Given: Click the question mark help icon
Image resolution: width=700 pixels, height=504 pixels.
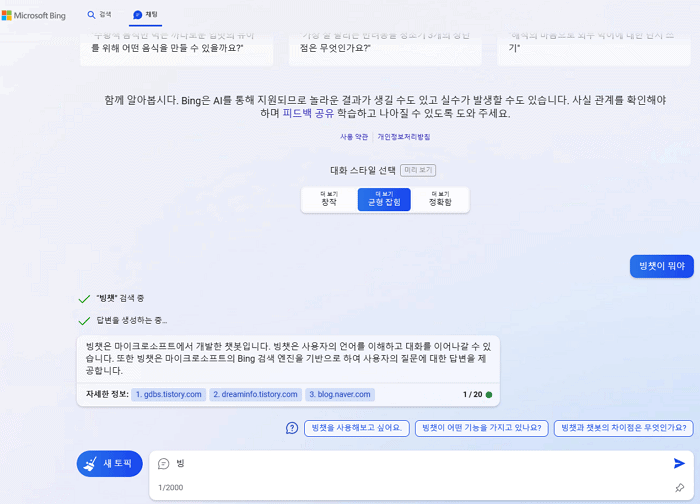Looking at the screenshot, I should tap(292, 428).
